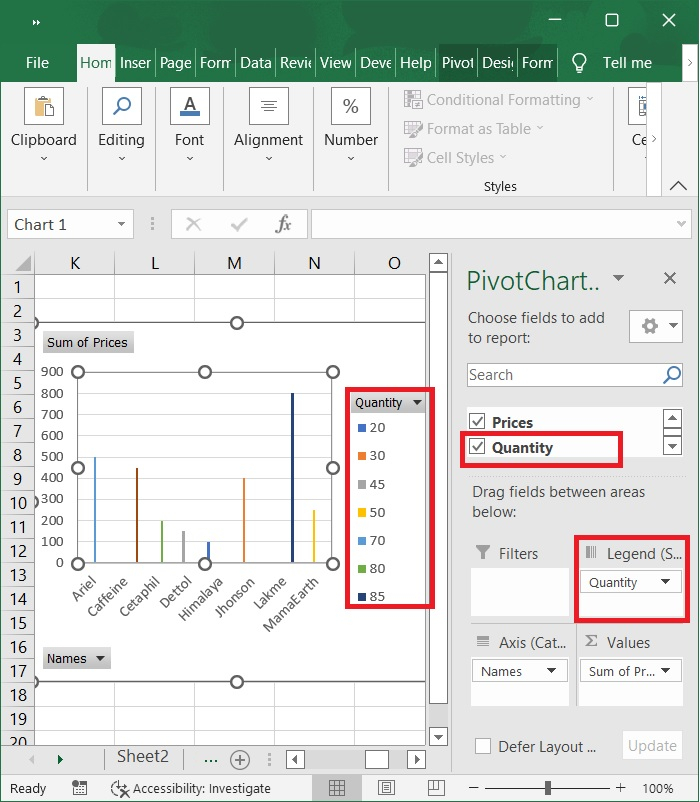Open the Sum of Prices values dropdown

(x=664, y=671)
